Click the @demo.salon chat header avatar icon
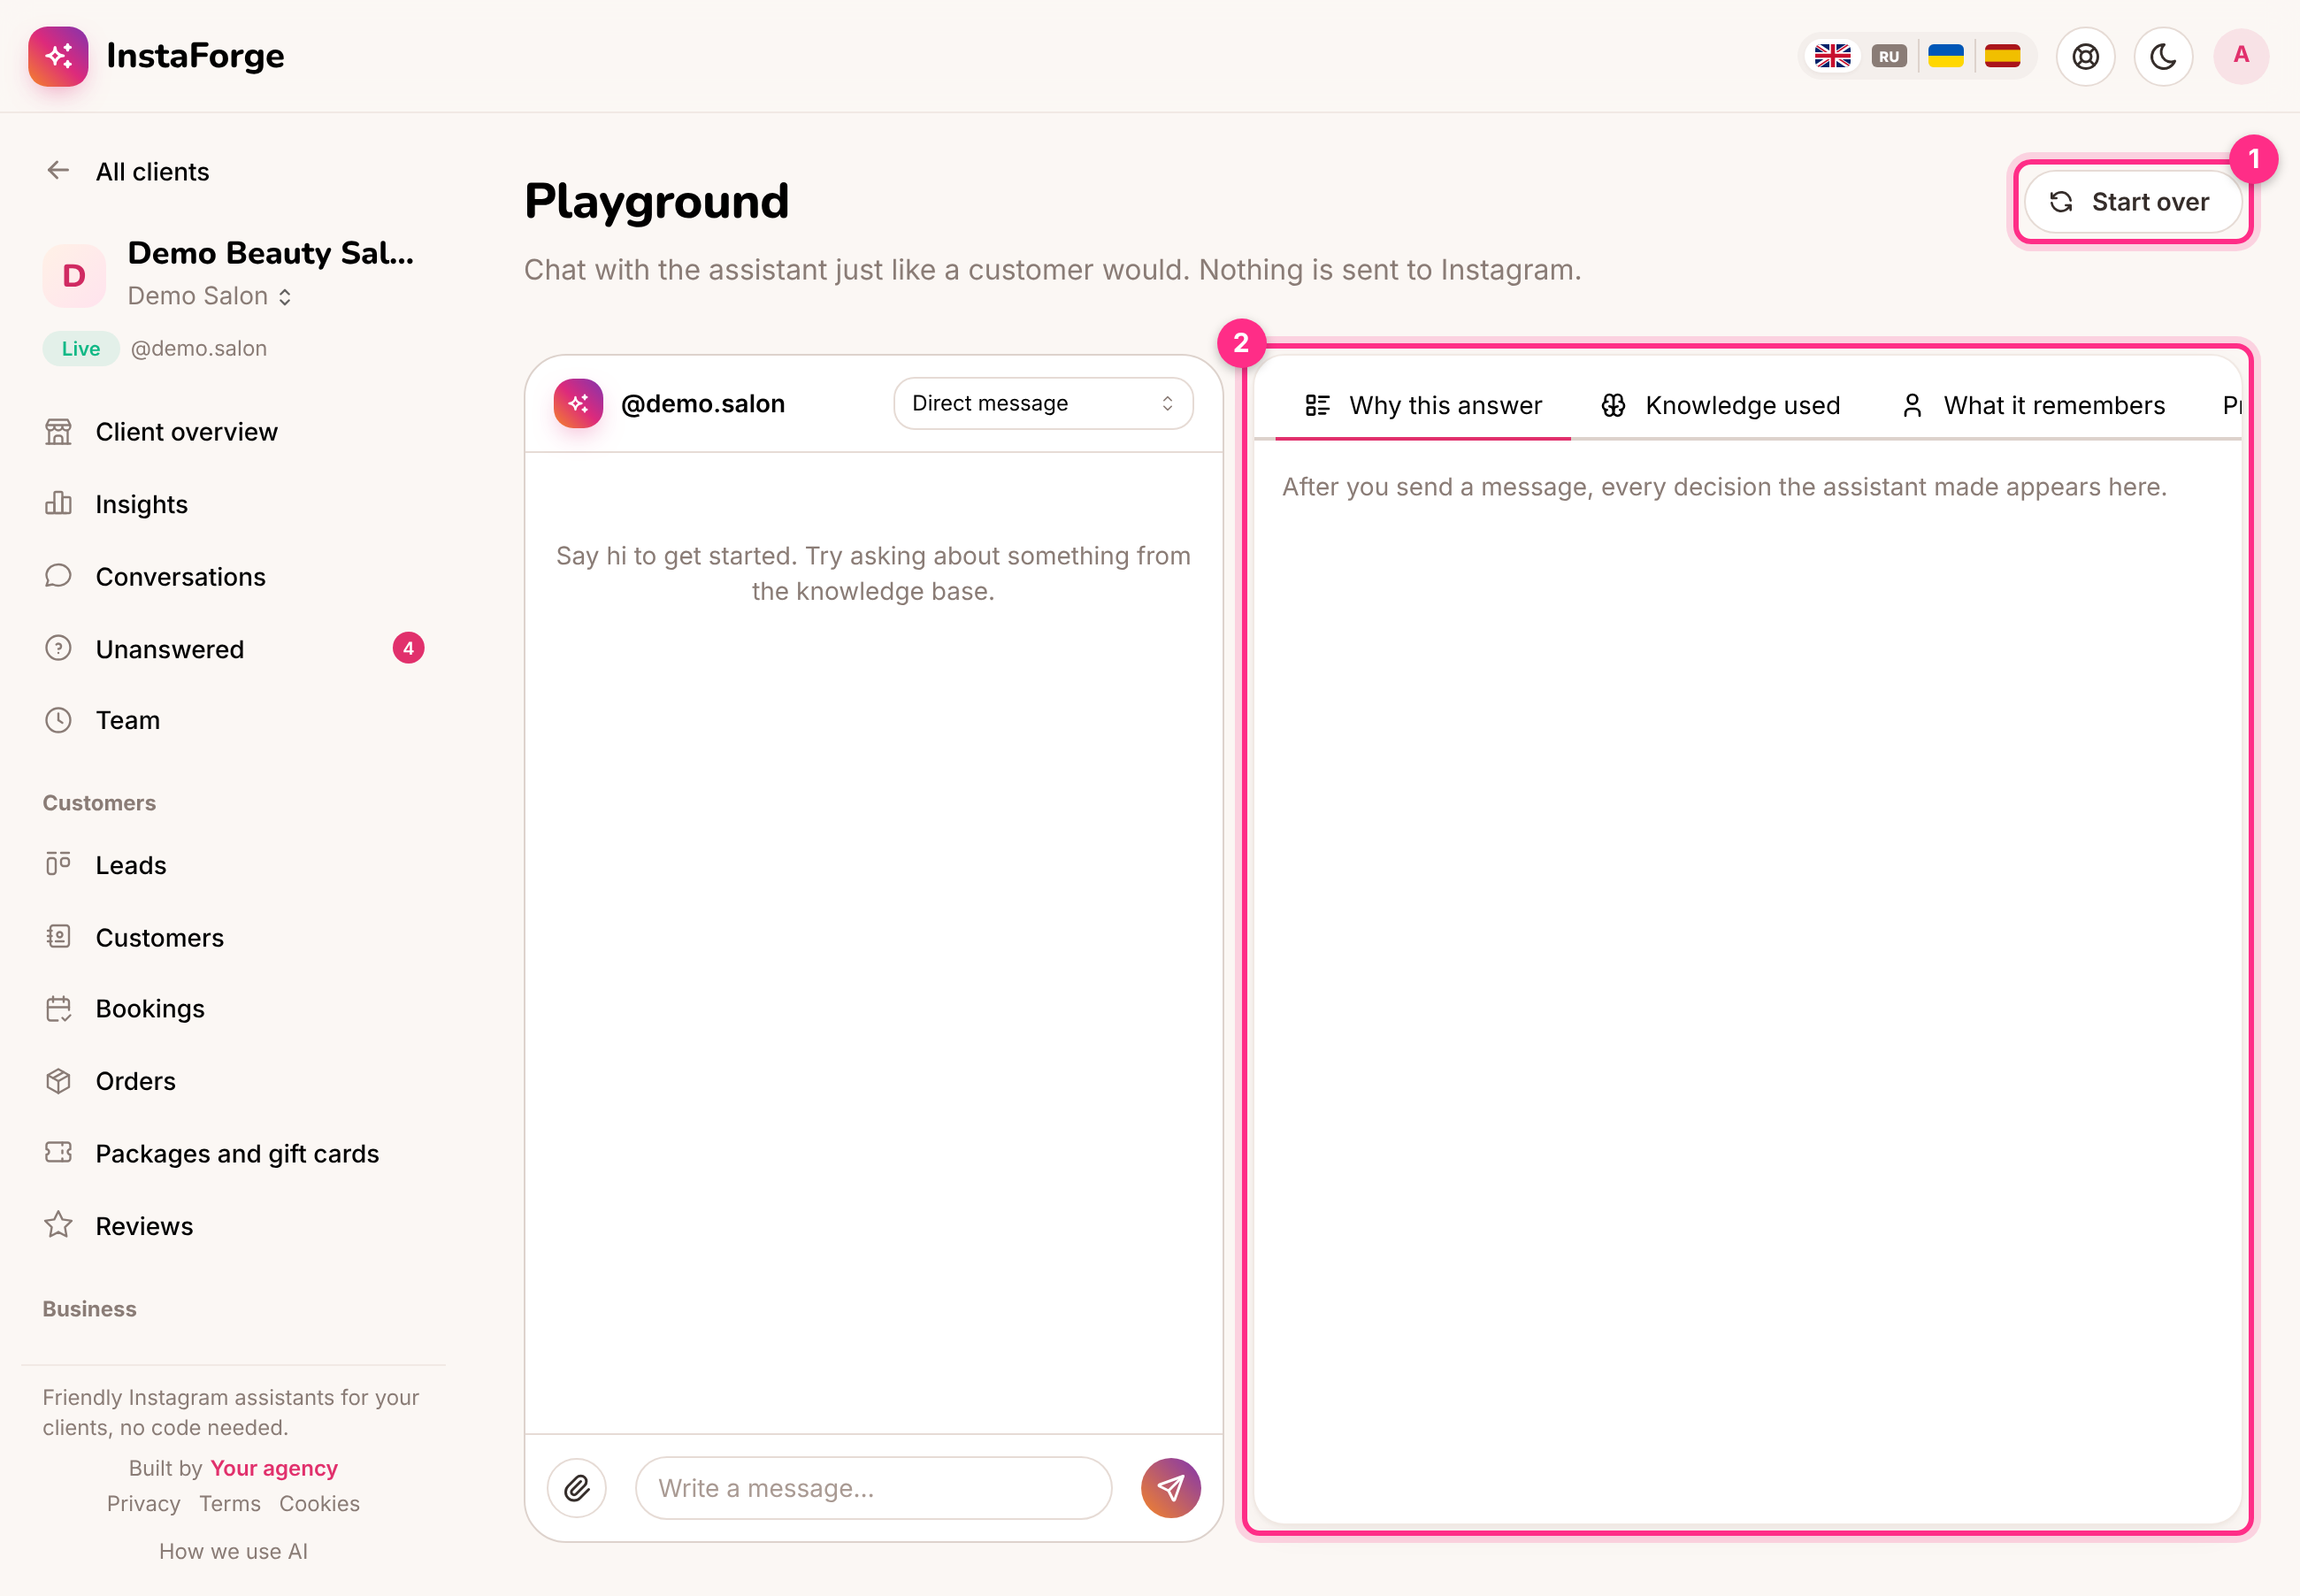The height and width of the screenshot is (1596, 2300). pyautogui.click(x=578, y=403)
